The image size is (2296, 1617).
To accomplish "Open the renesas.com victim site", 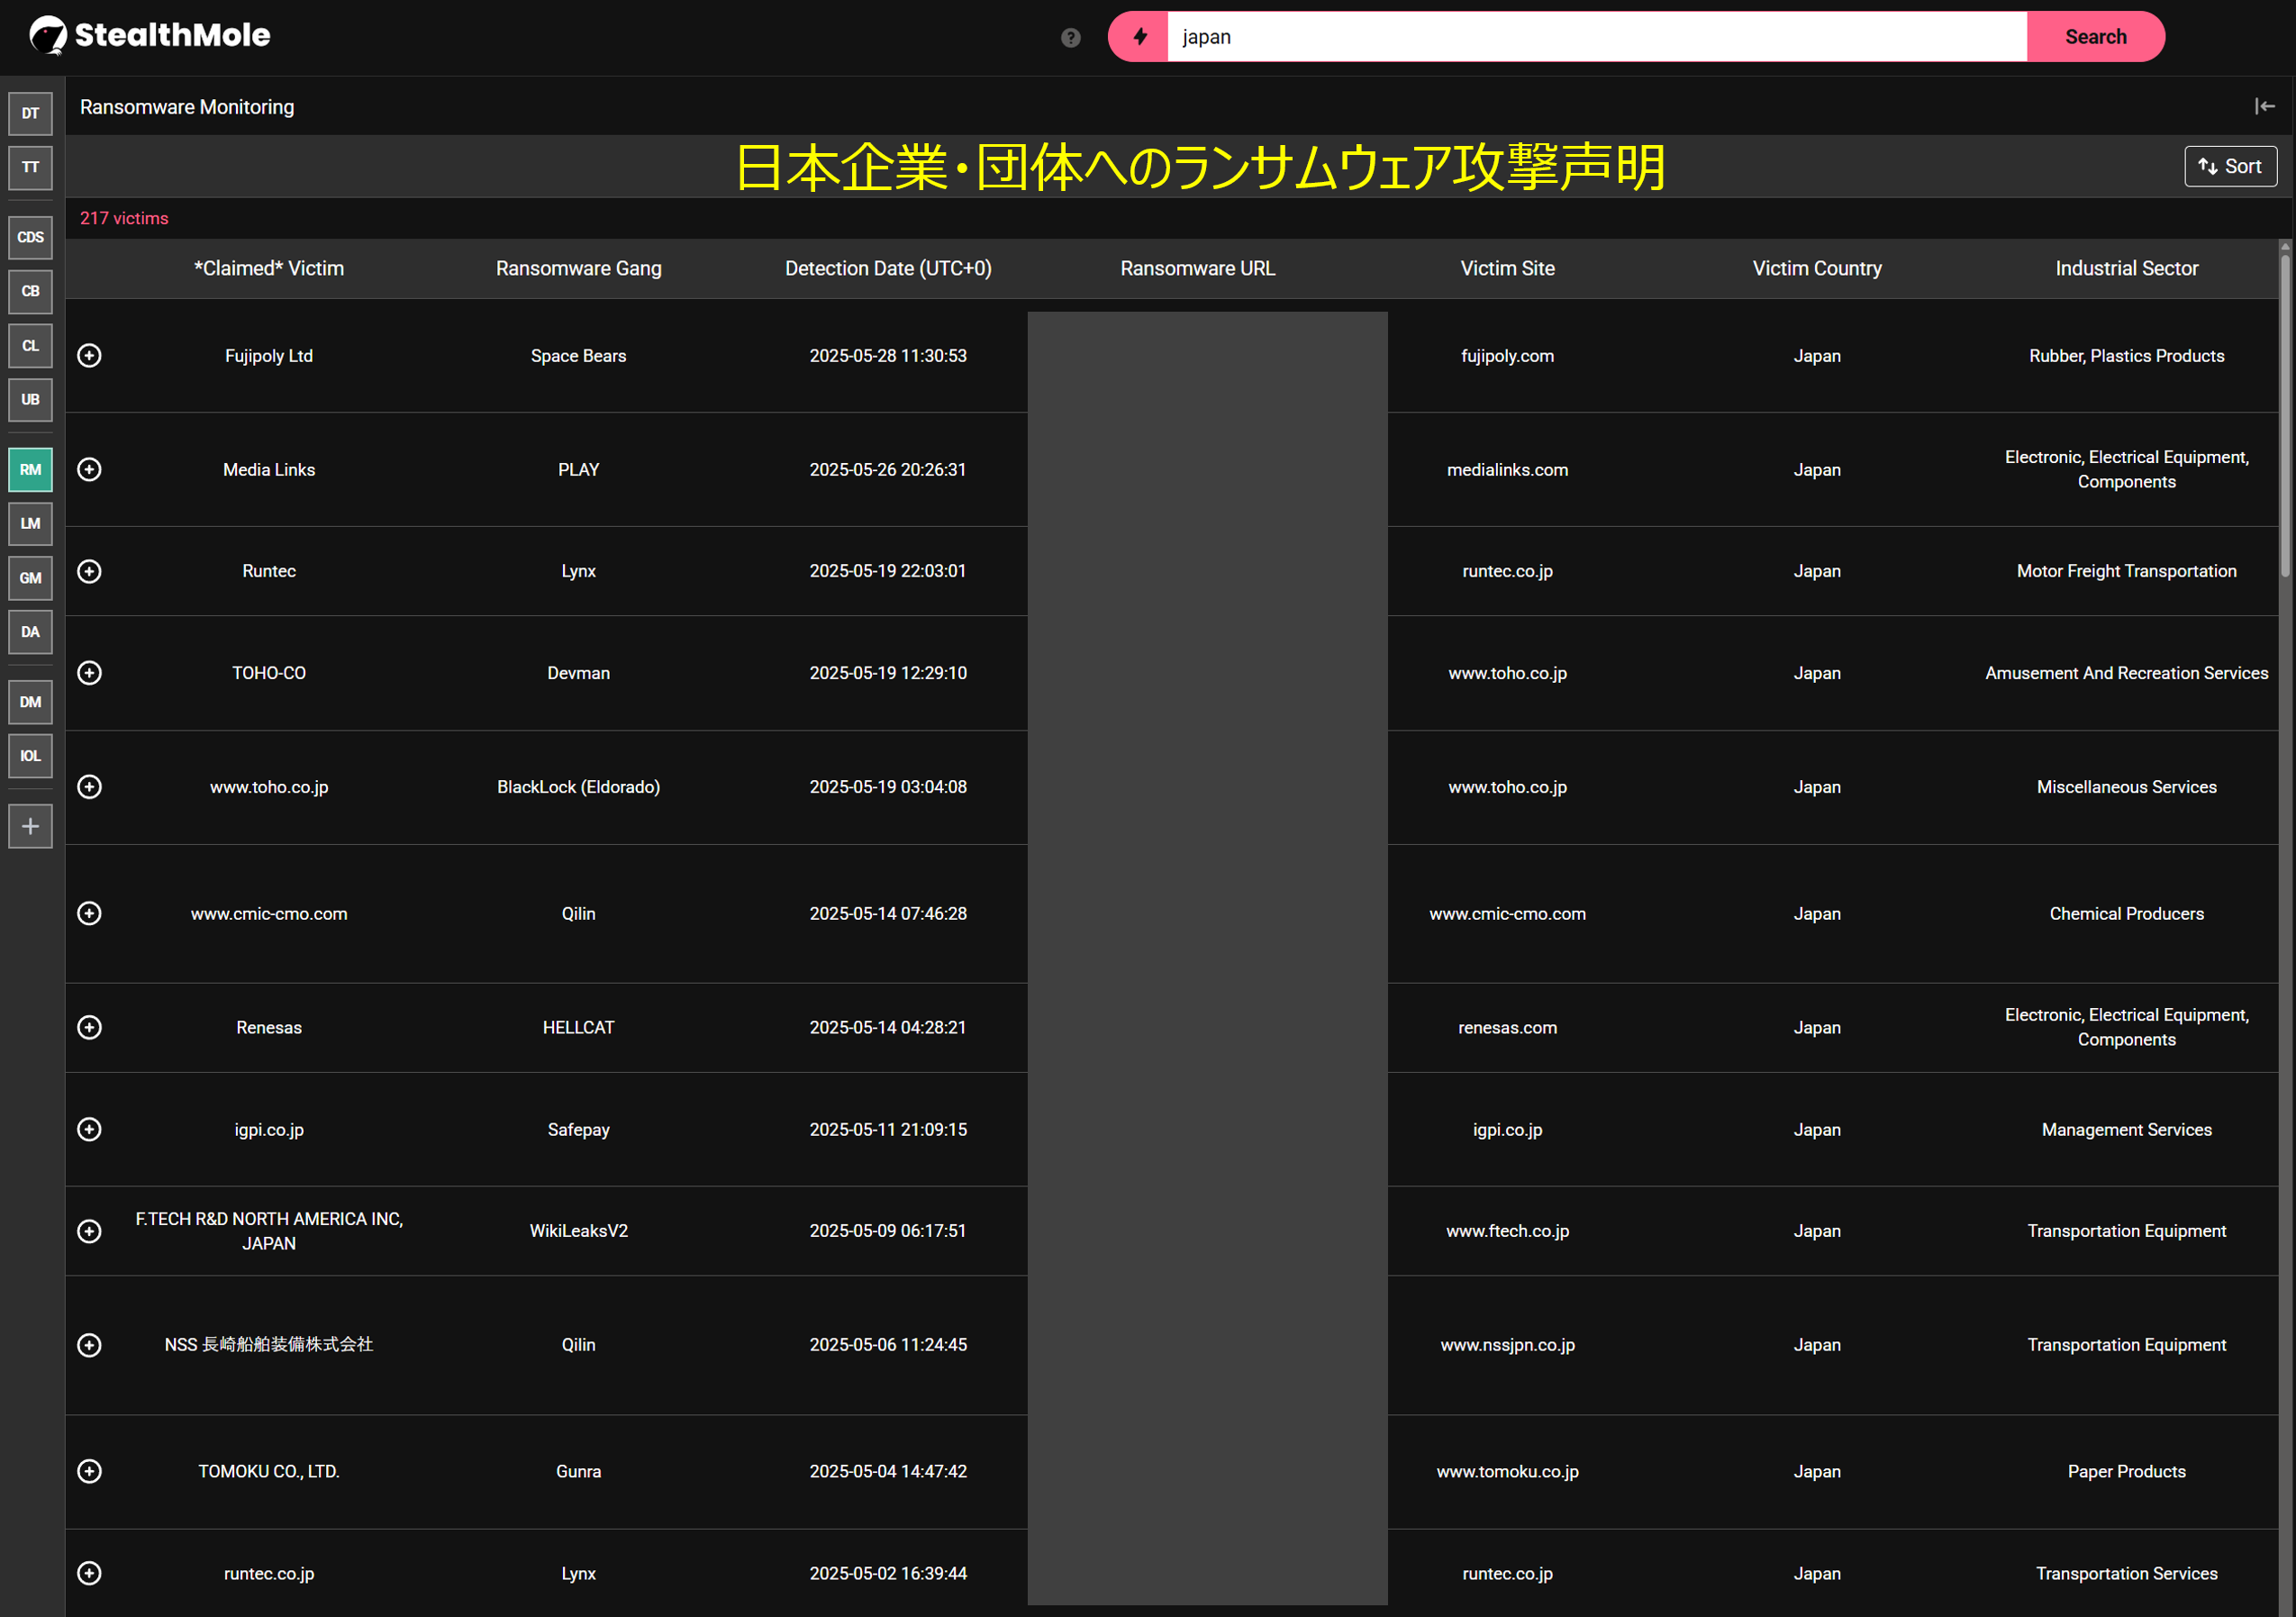I will tap(1507, 1028).
